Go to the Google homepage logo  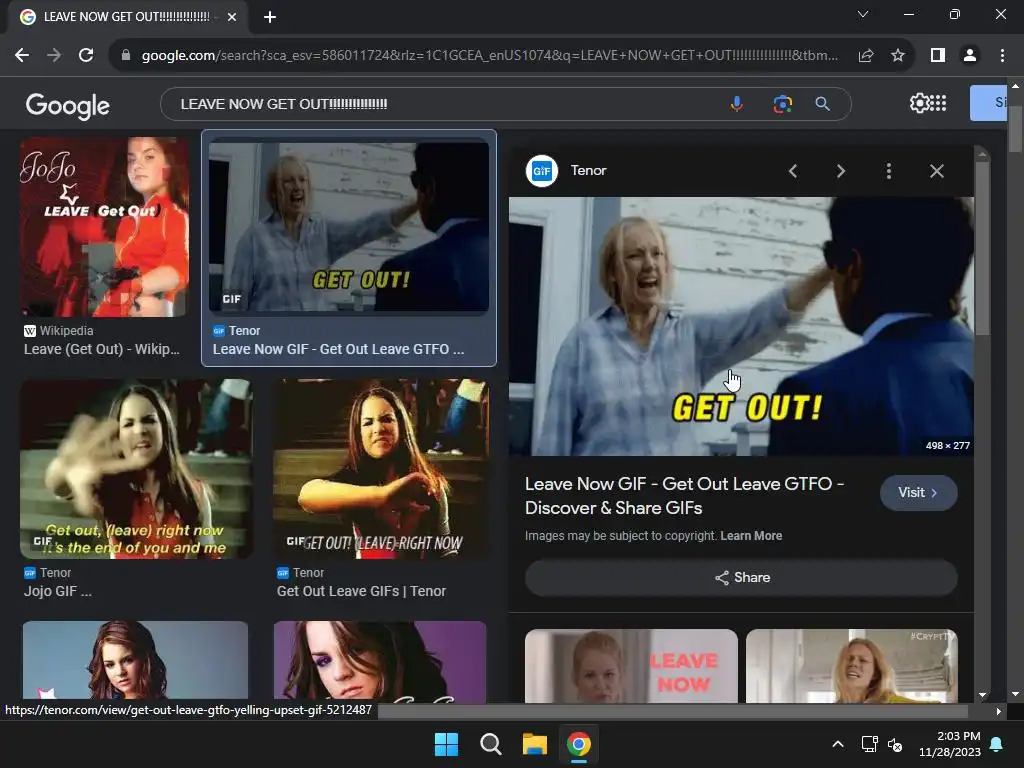pos(68,105)
